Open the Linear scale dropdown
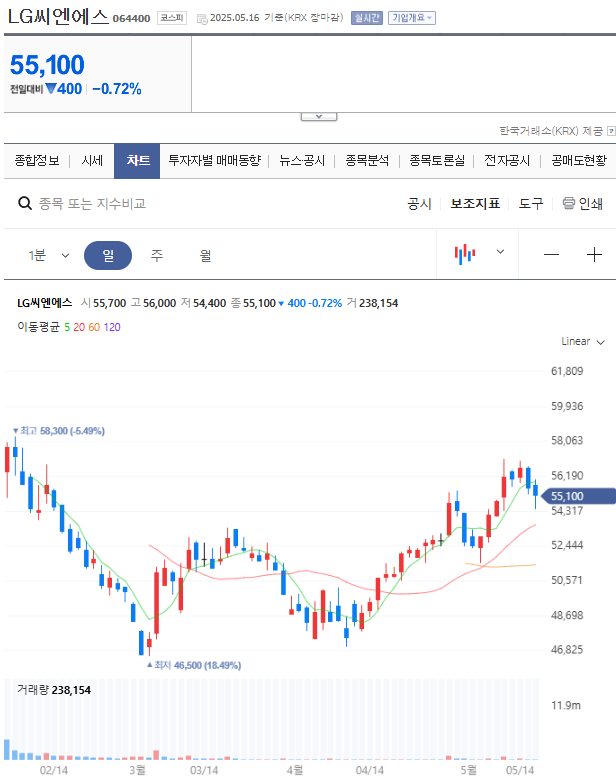The width and height of the screenshot is (616, 781). click(x=583, y=341)
